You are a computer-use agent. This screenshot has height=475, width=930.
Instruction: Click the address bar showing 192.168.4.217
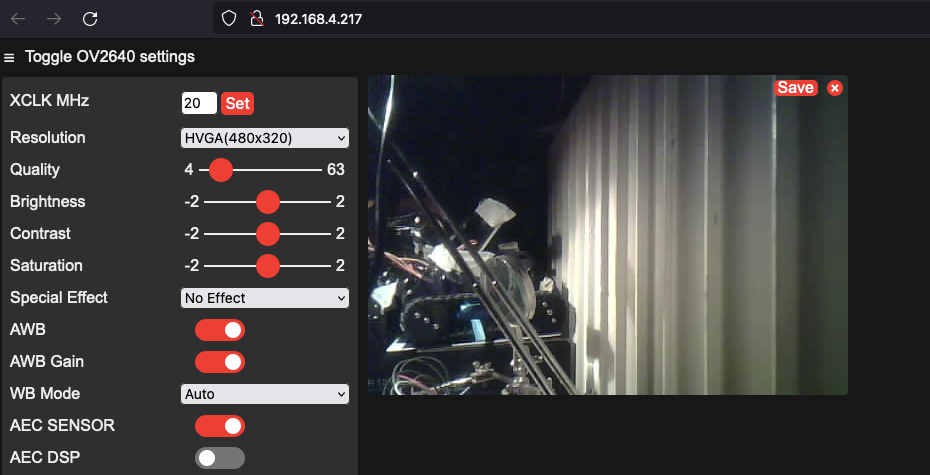click(x=569, y=19)
